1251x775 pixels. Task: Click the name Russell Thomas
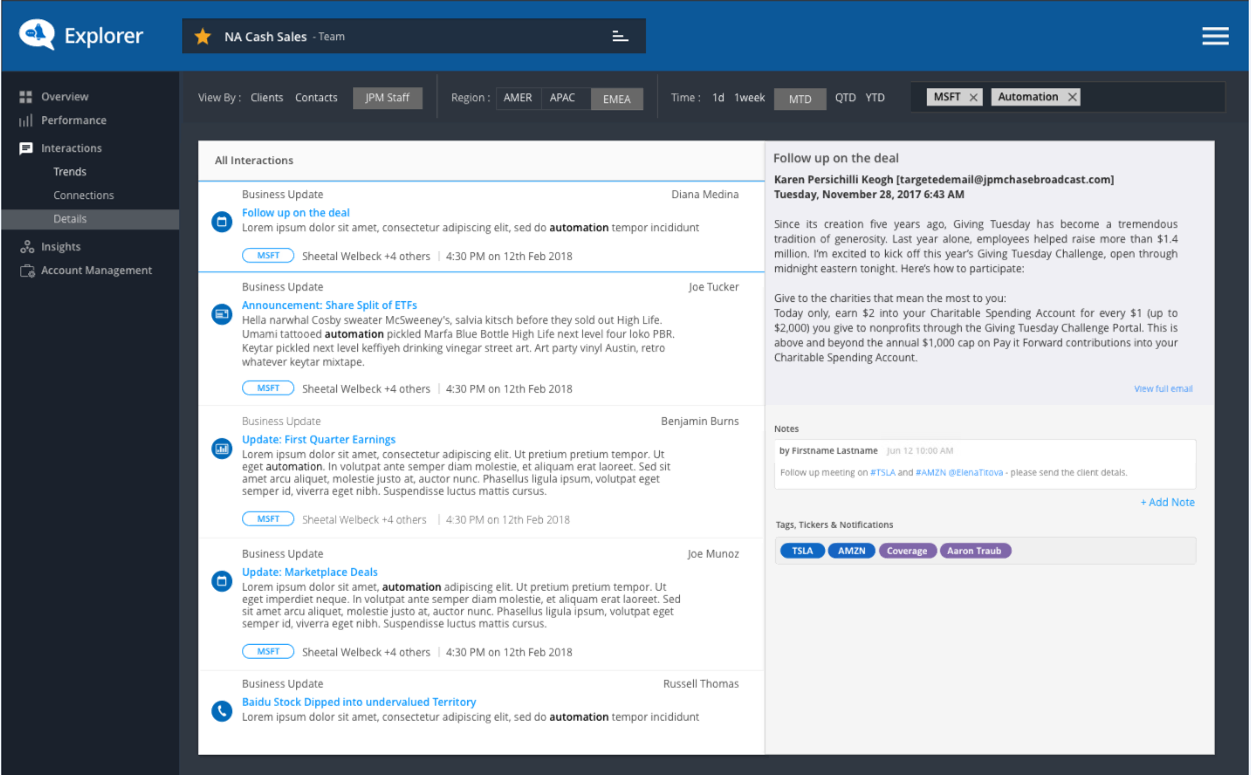tap(701, 684)
